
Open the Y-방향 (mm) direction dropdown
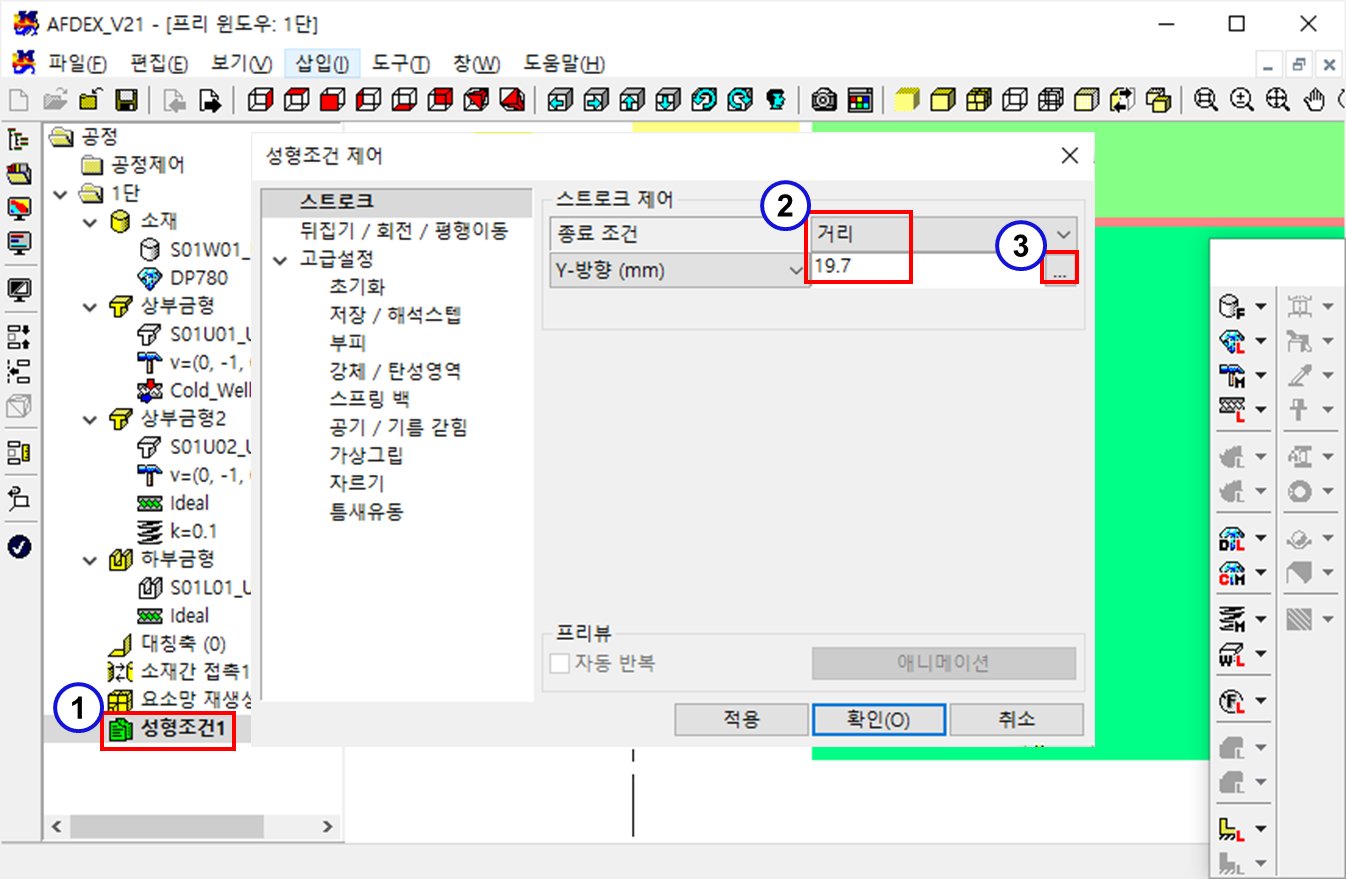pyautogui.click(x=680, y=270)
